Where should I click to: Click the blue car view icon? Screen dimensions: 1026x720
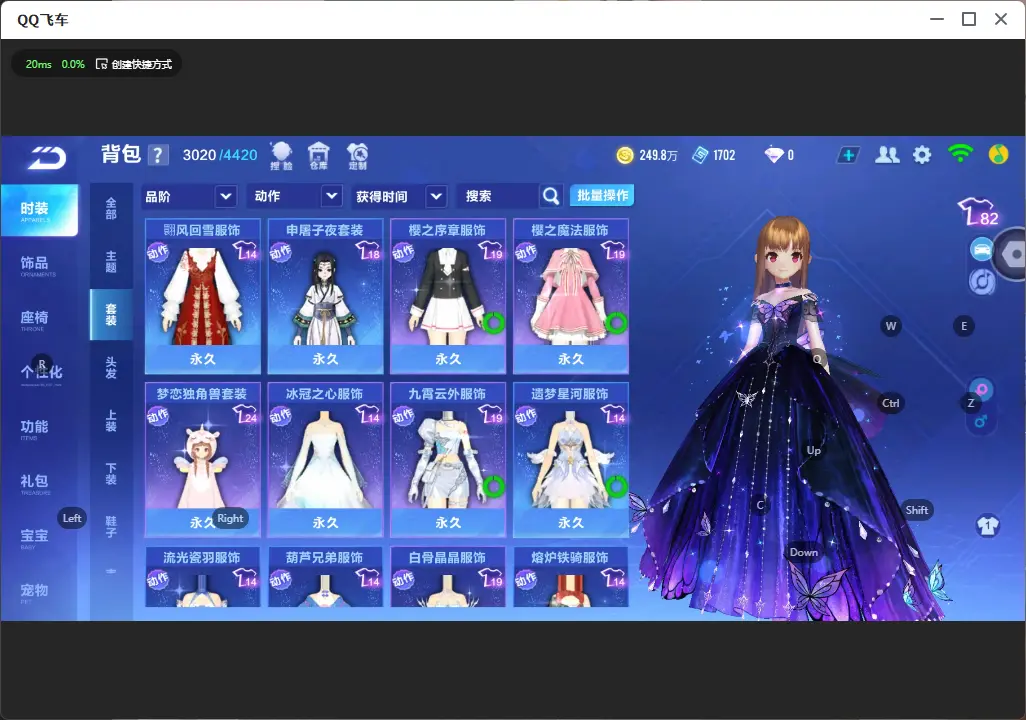[982, 250]
